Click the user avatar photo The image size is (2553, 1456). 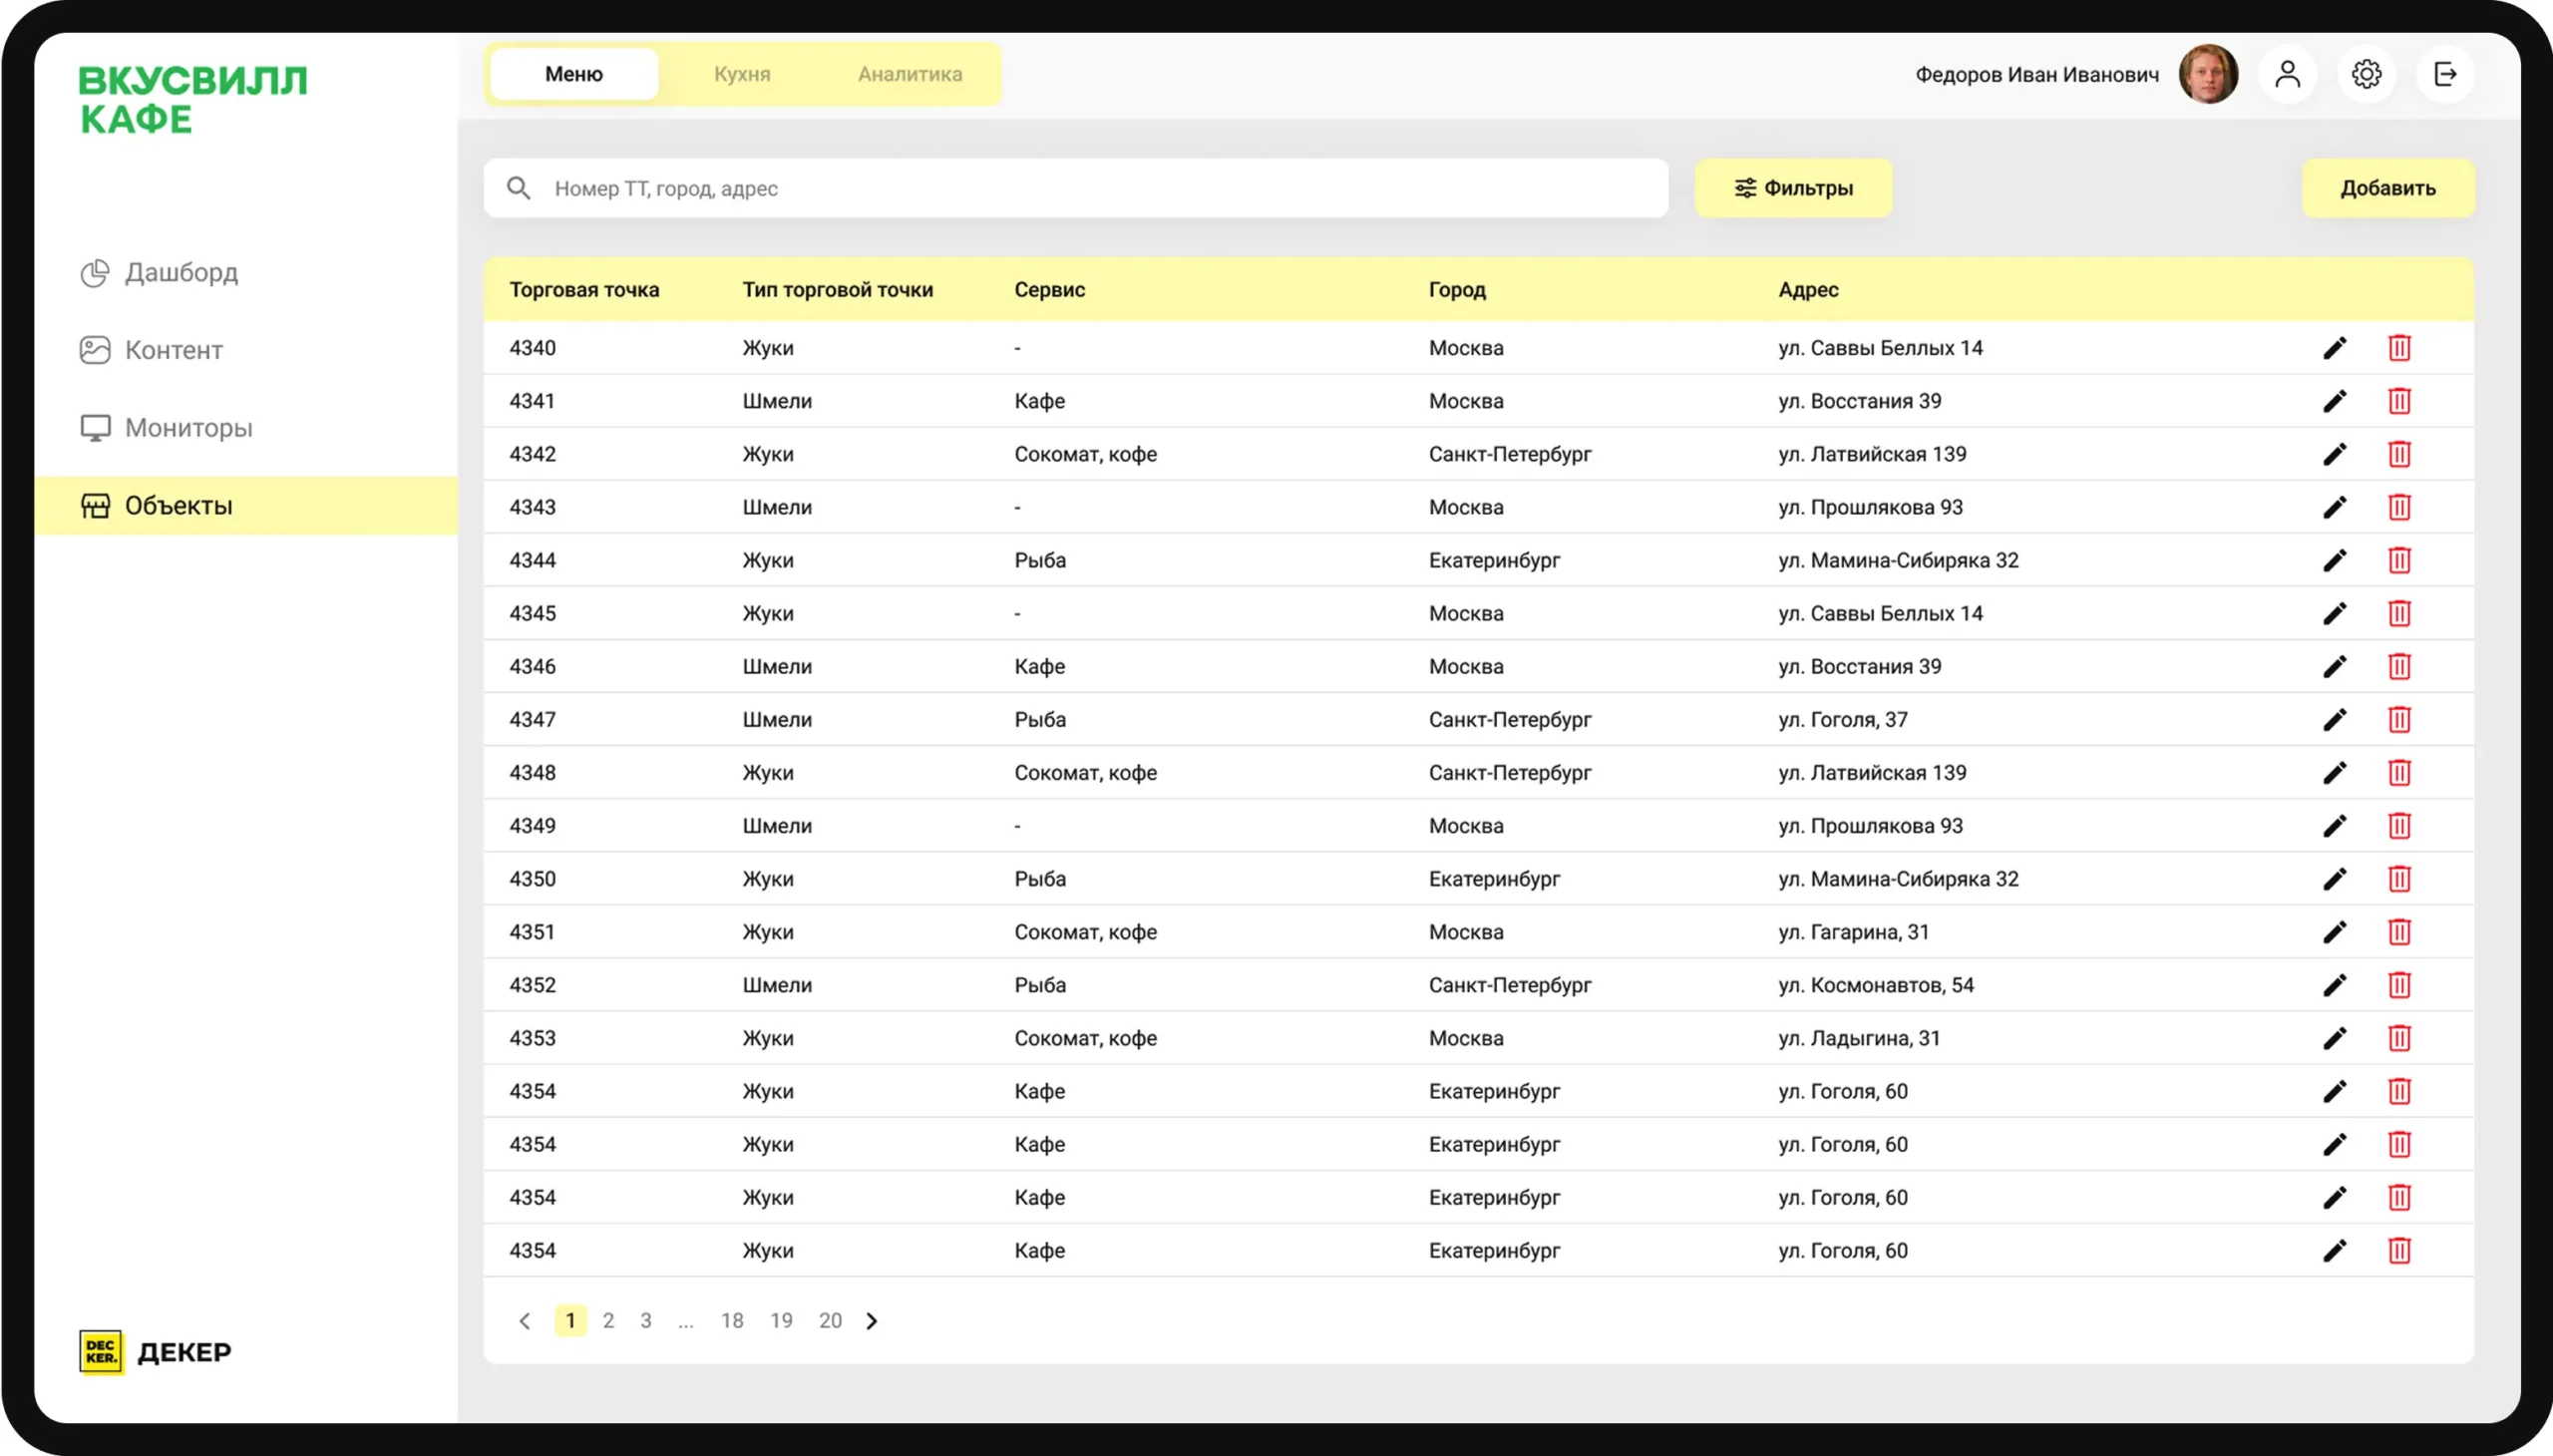pos(2208,74)
